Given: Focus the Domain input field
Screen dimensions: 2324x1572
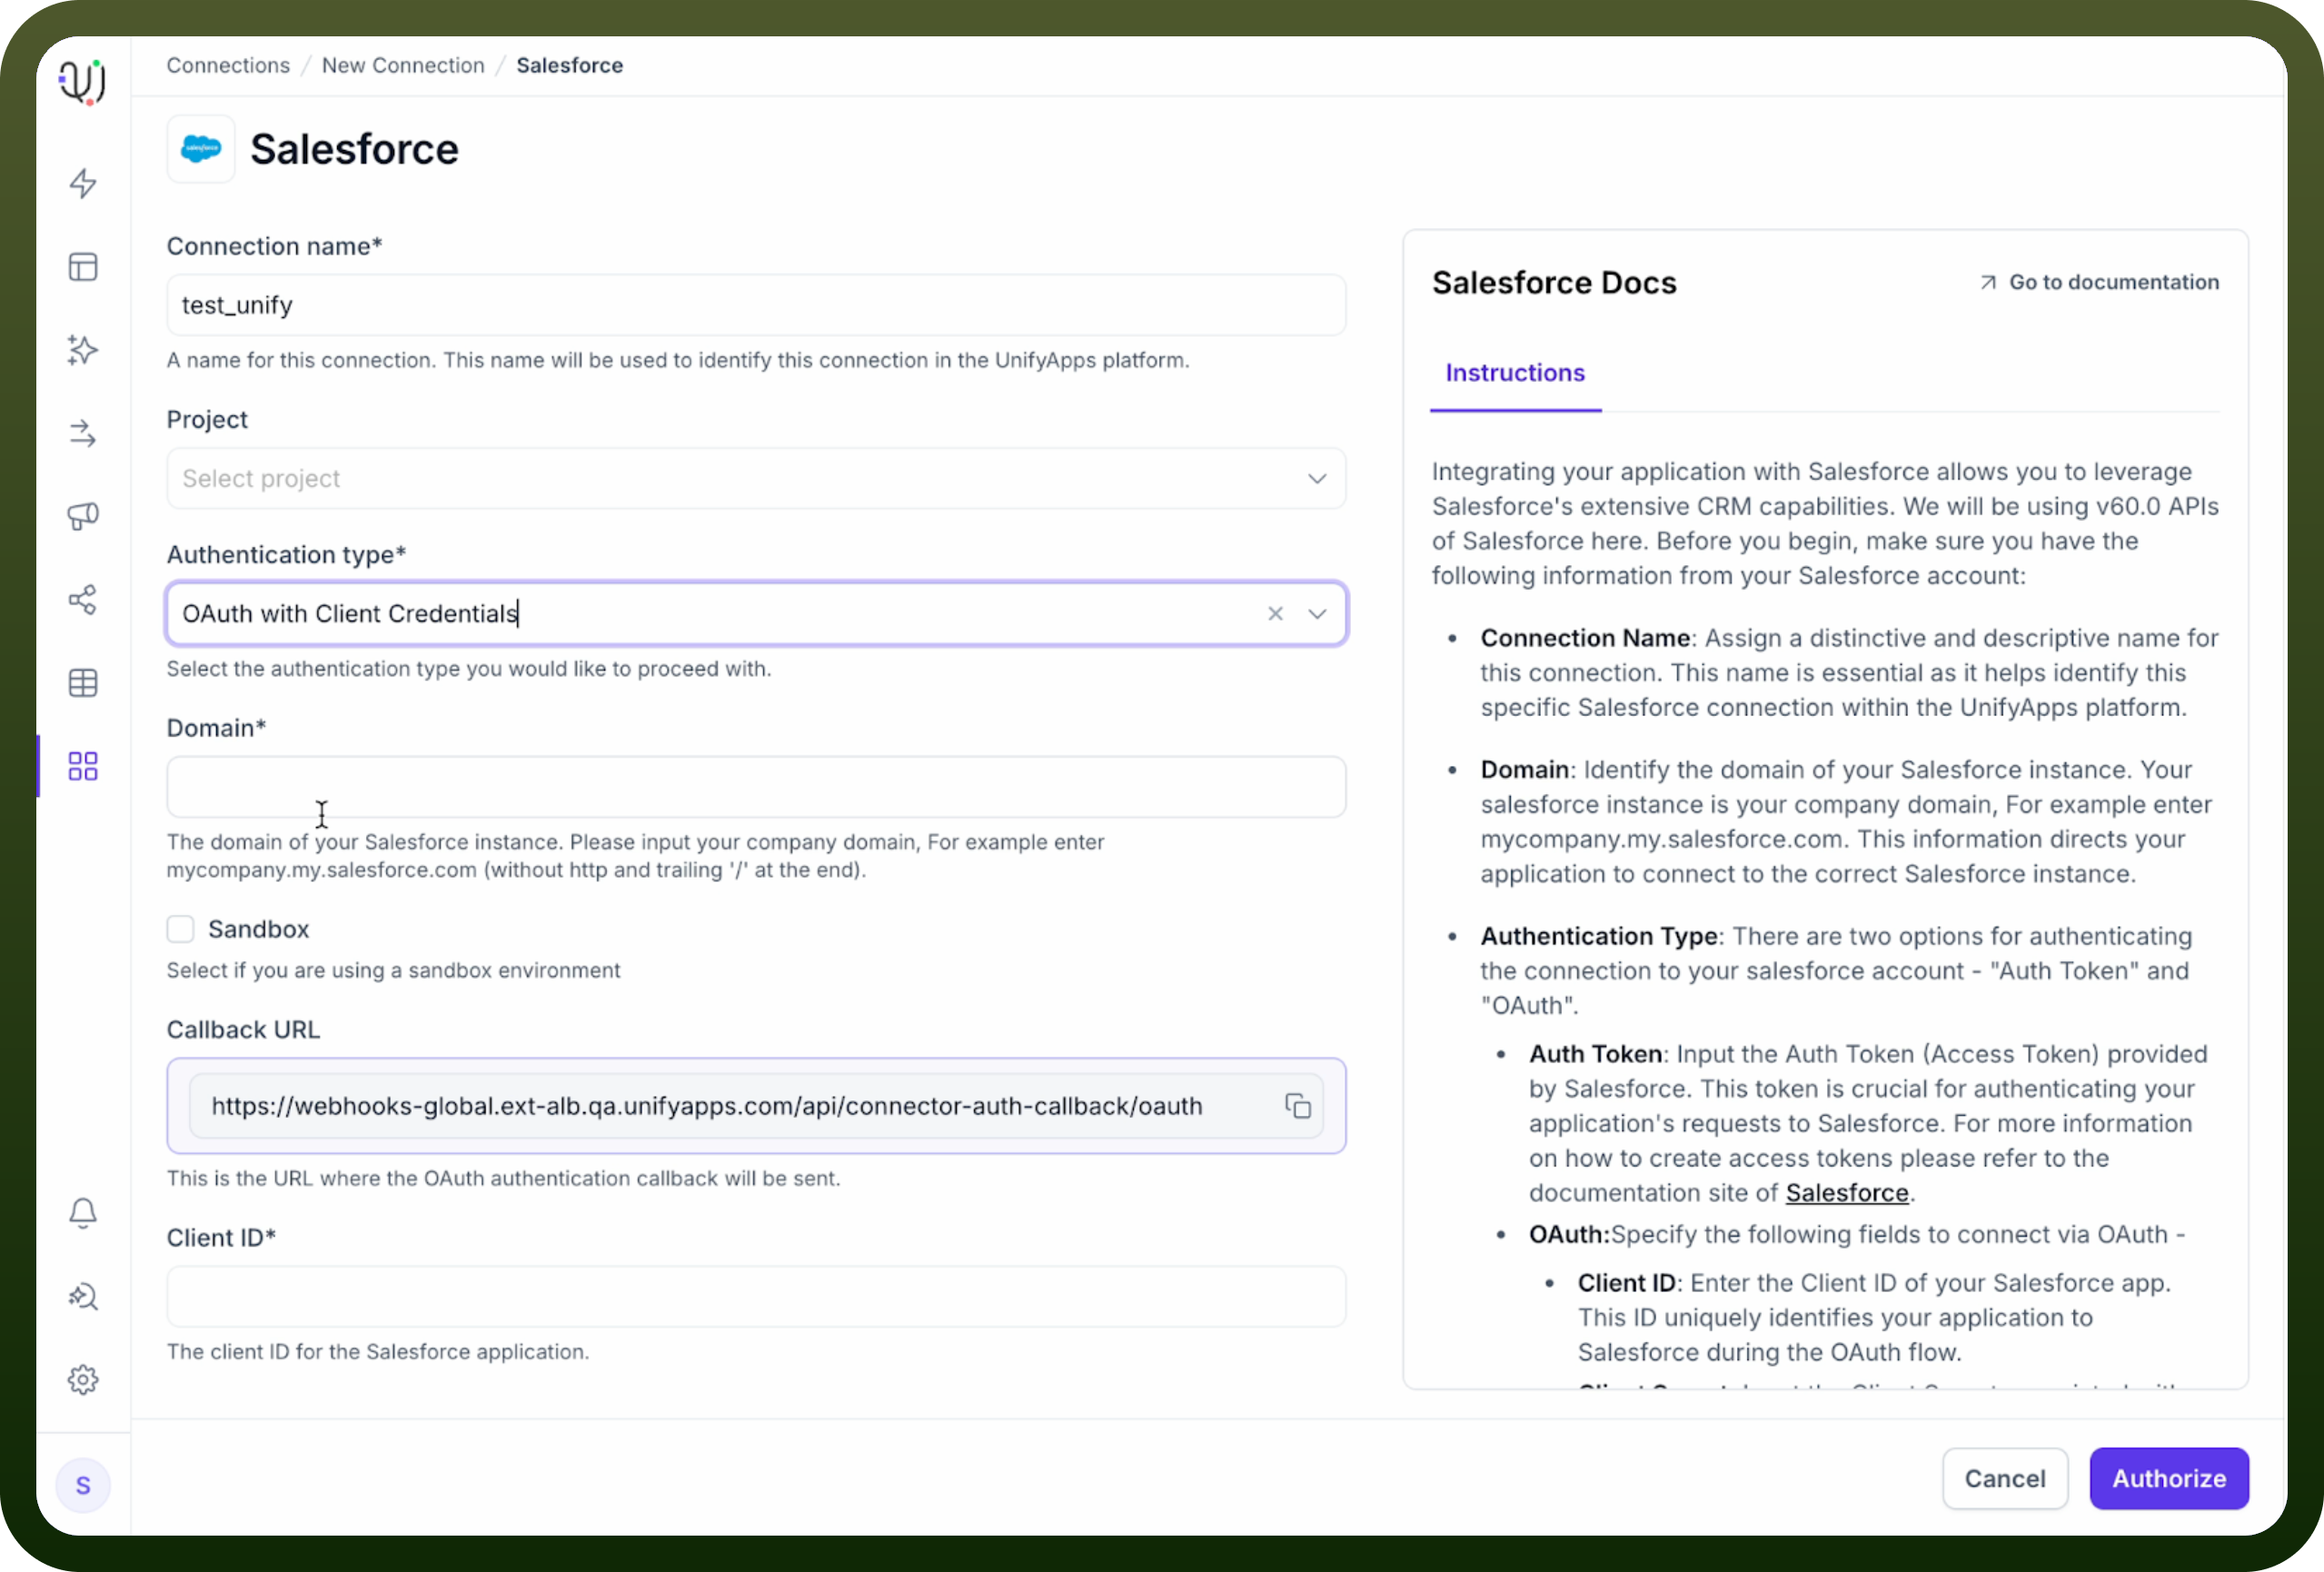Looking at the screenshot, I should (756, 787).
